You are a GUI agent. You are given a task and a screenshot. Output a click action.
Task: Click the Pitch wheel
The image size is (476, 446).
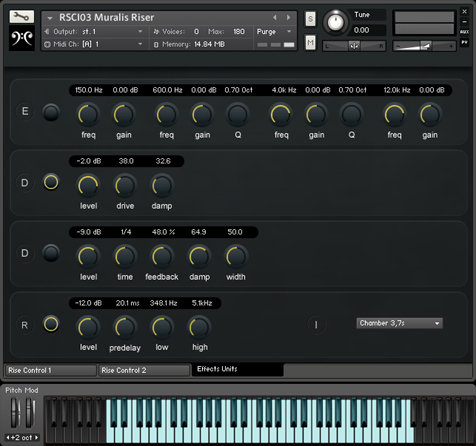[x=15, y=412]
